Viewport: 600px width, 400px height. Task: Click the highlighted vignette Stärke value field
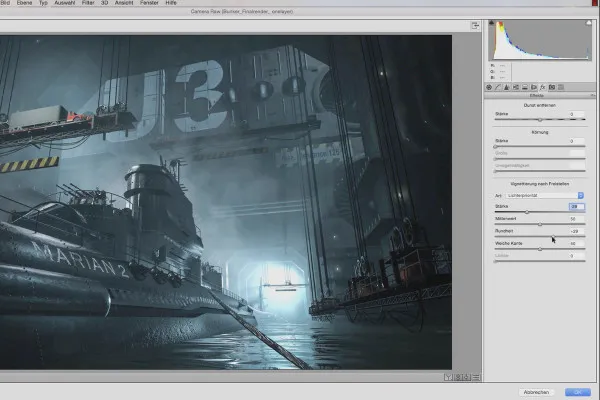click(x=577, y=207)
